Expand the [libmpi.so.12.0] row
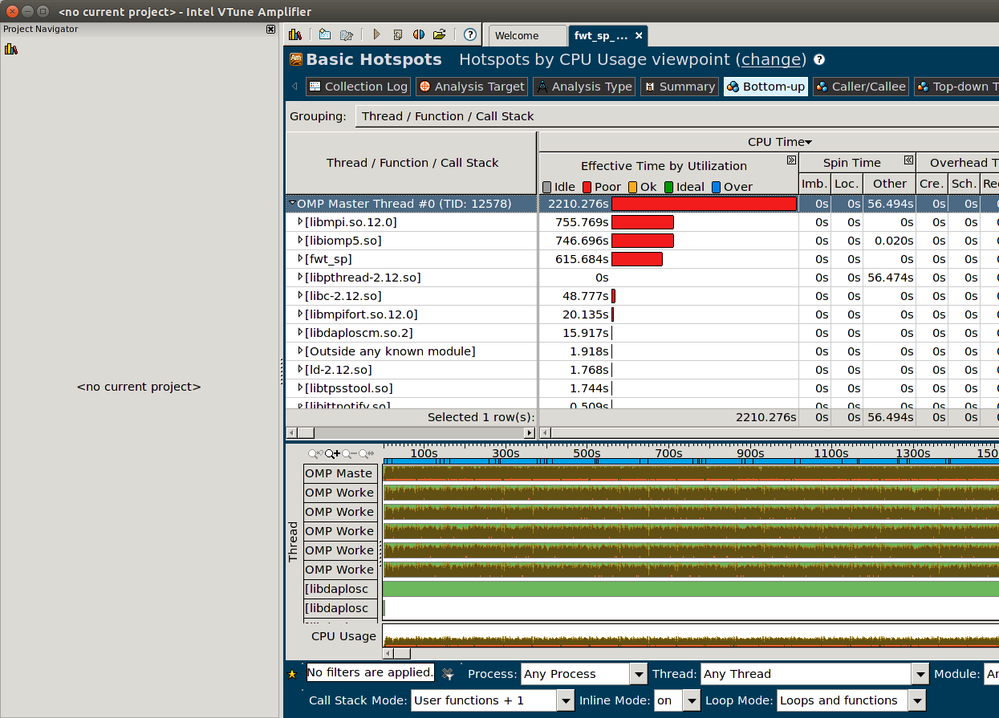Image resolution: width=999 pixels, height=718 pixels. (x=300, y=222)
